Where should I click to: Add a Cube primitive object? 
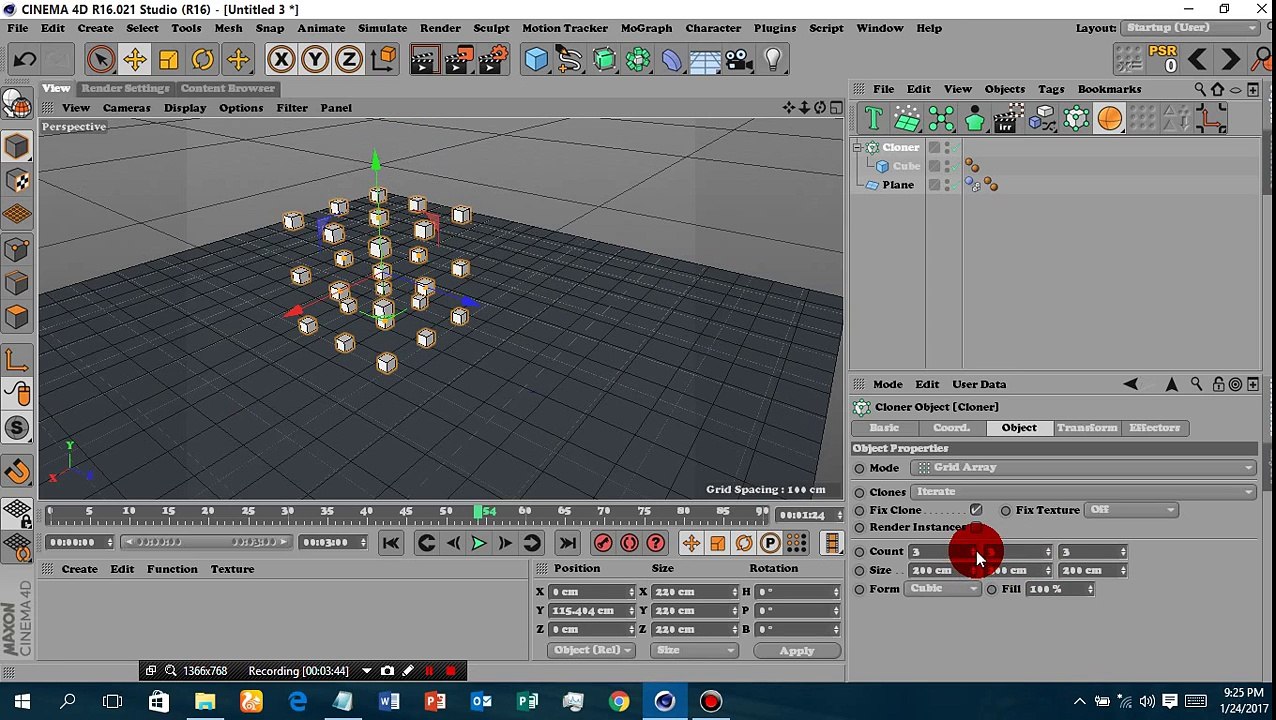click(x=536, y=60)
